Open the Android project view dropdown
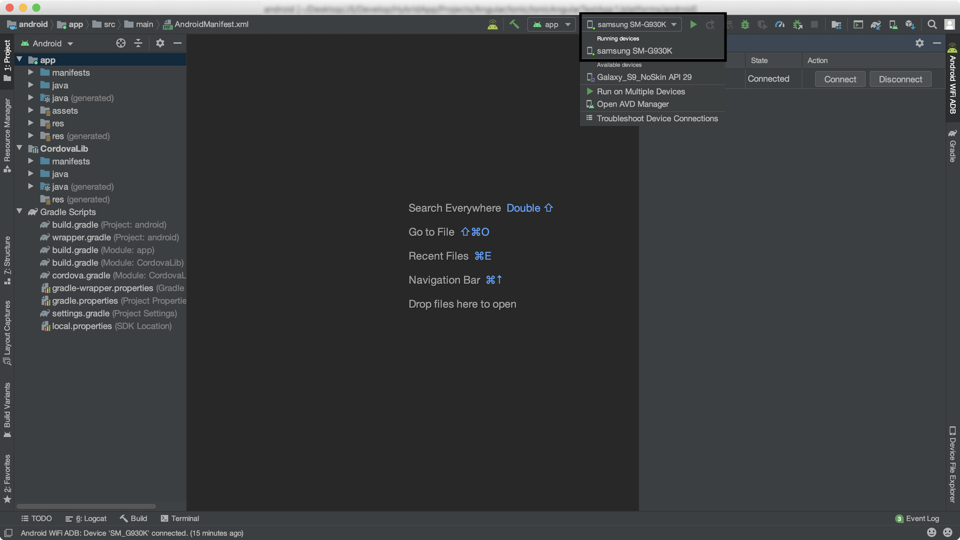The width and height of the screenshot is (960, 540). [47, 43]
